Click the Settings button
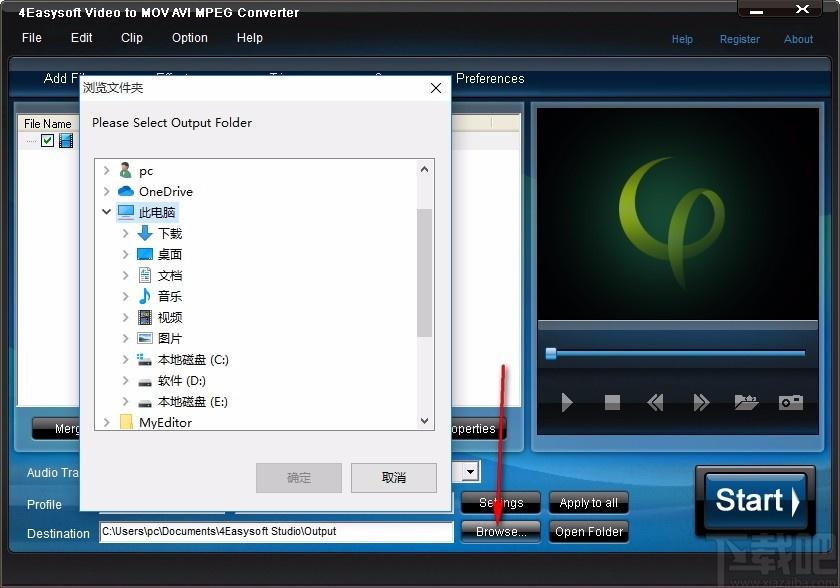The height and width of the screenshot is (588, 840). [501, 503]
